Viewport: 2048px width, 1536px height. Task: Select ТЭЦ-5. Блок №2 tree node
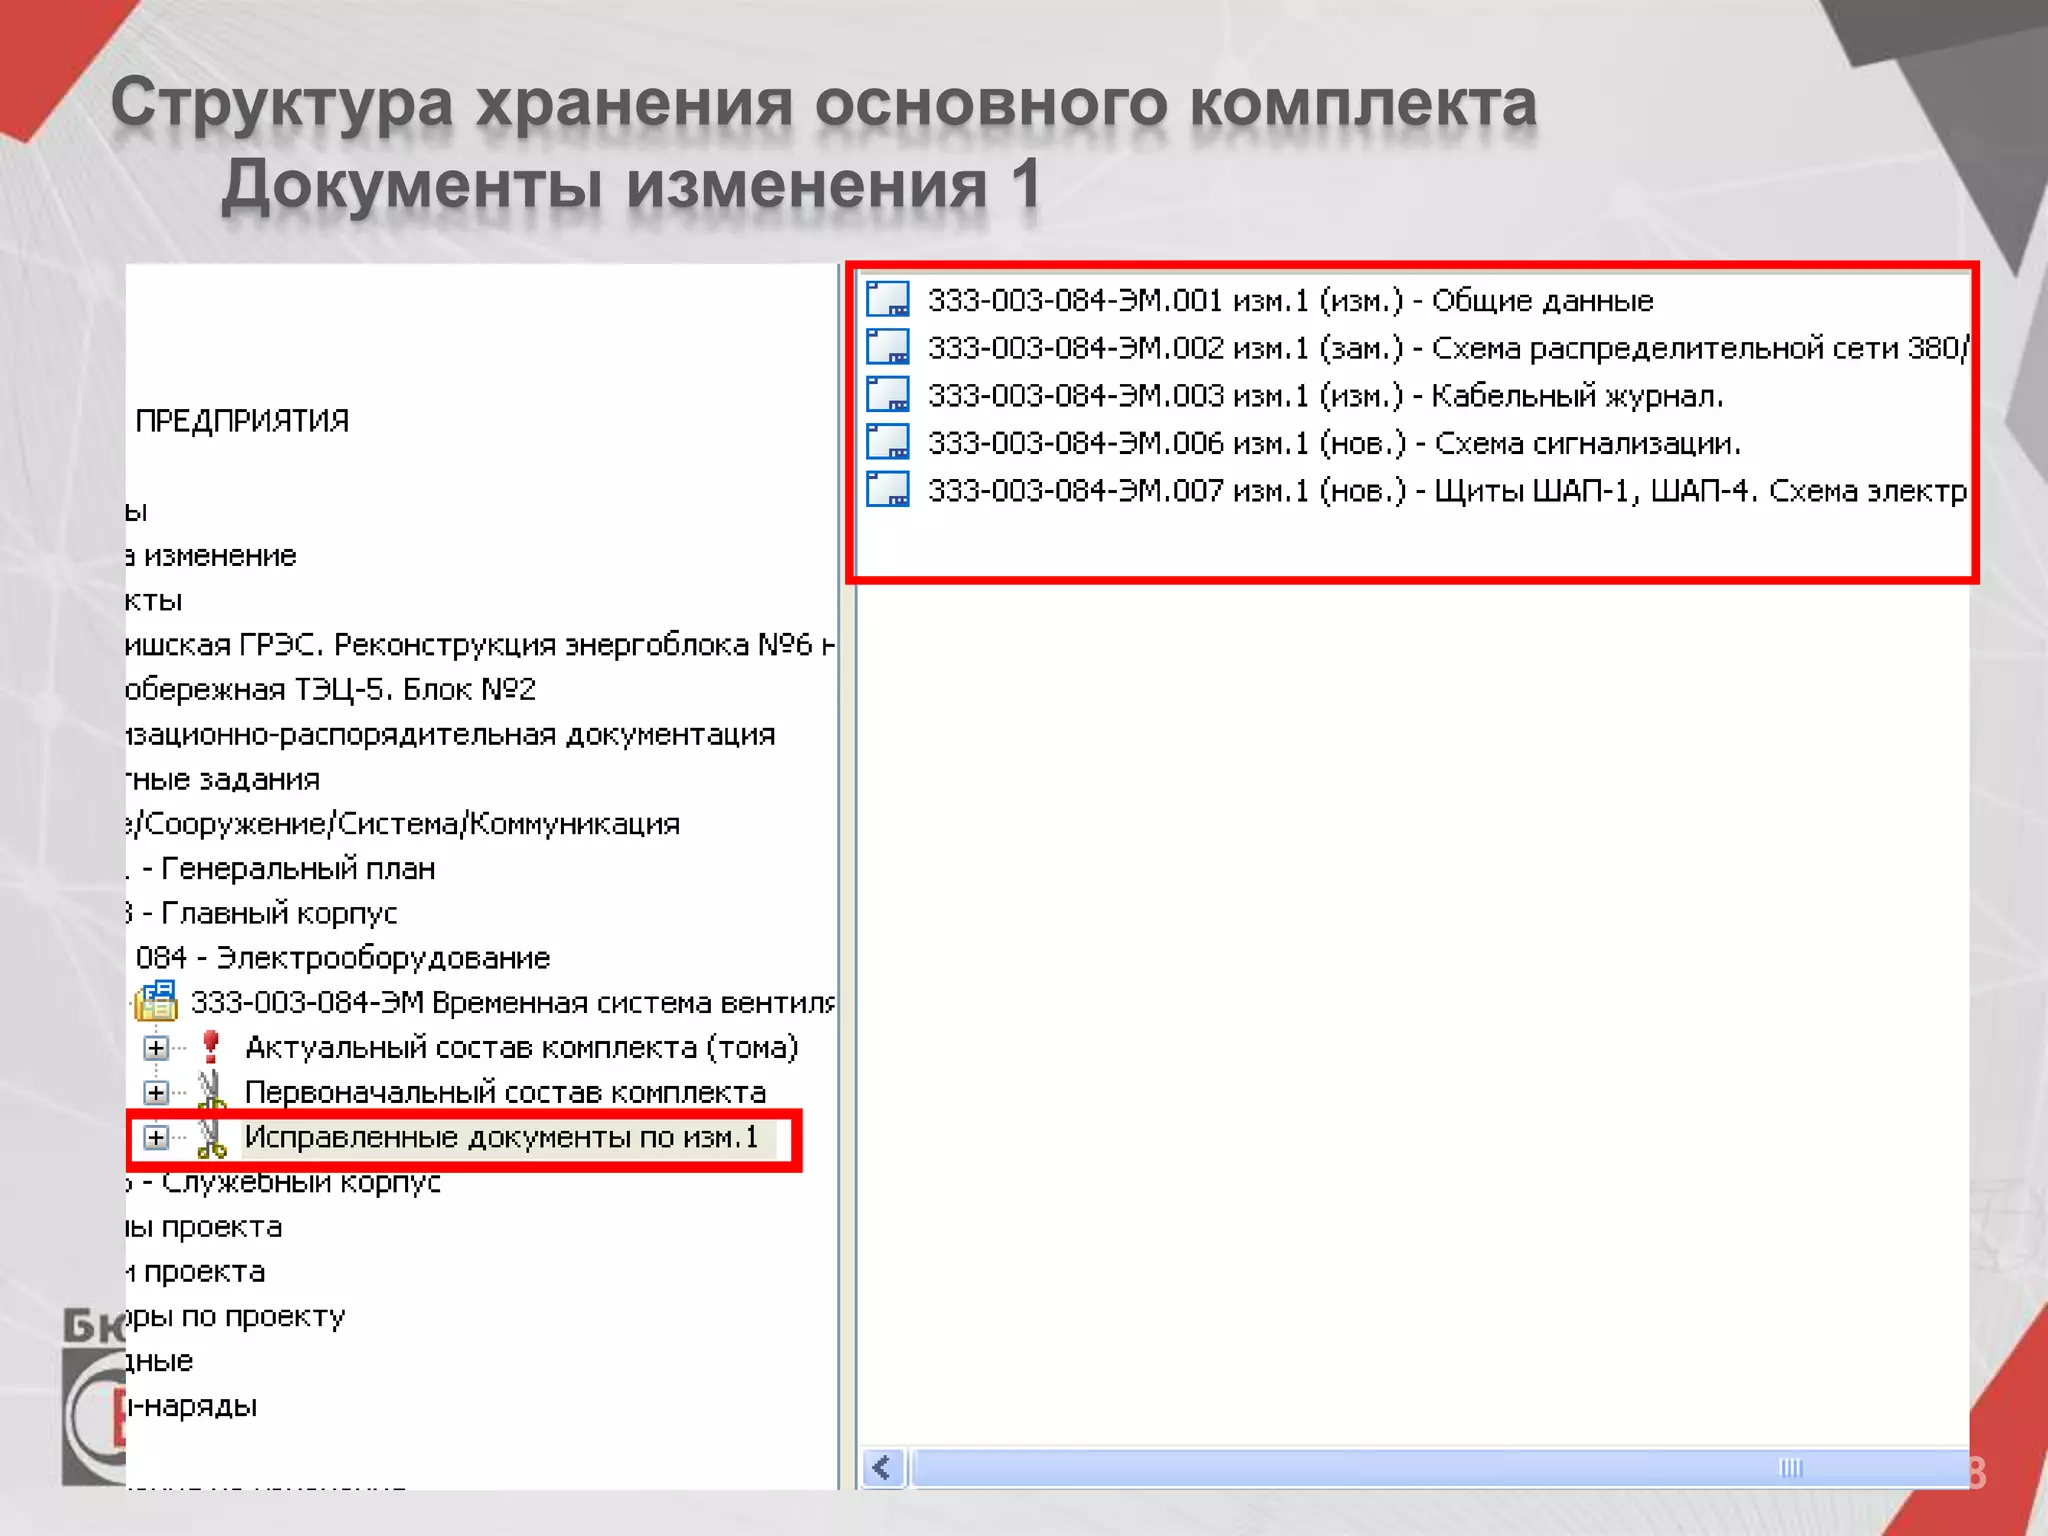(331, 689)
